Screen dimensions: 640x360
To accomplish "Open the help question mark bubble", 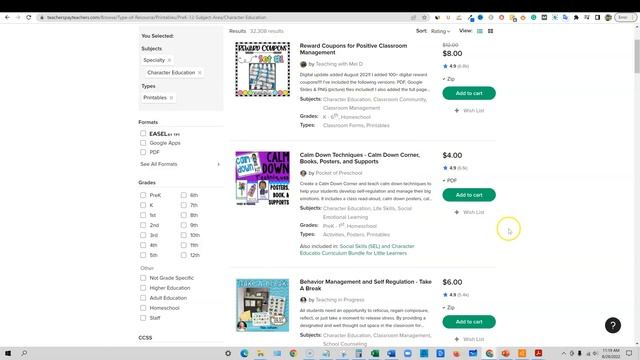I will [613, 325].
